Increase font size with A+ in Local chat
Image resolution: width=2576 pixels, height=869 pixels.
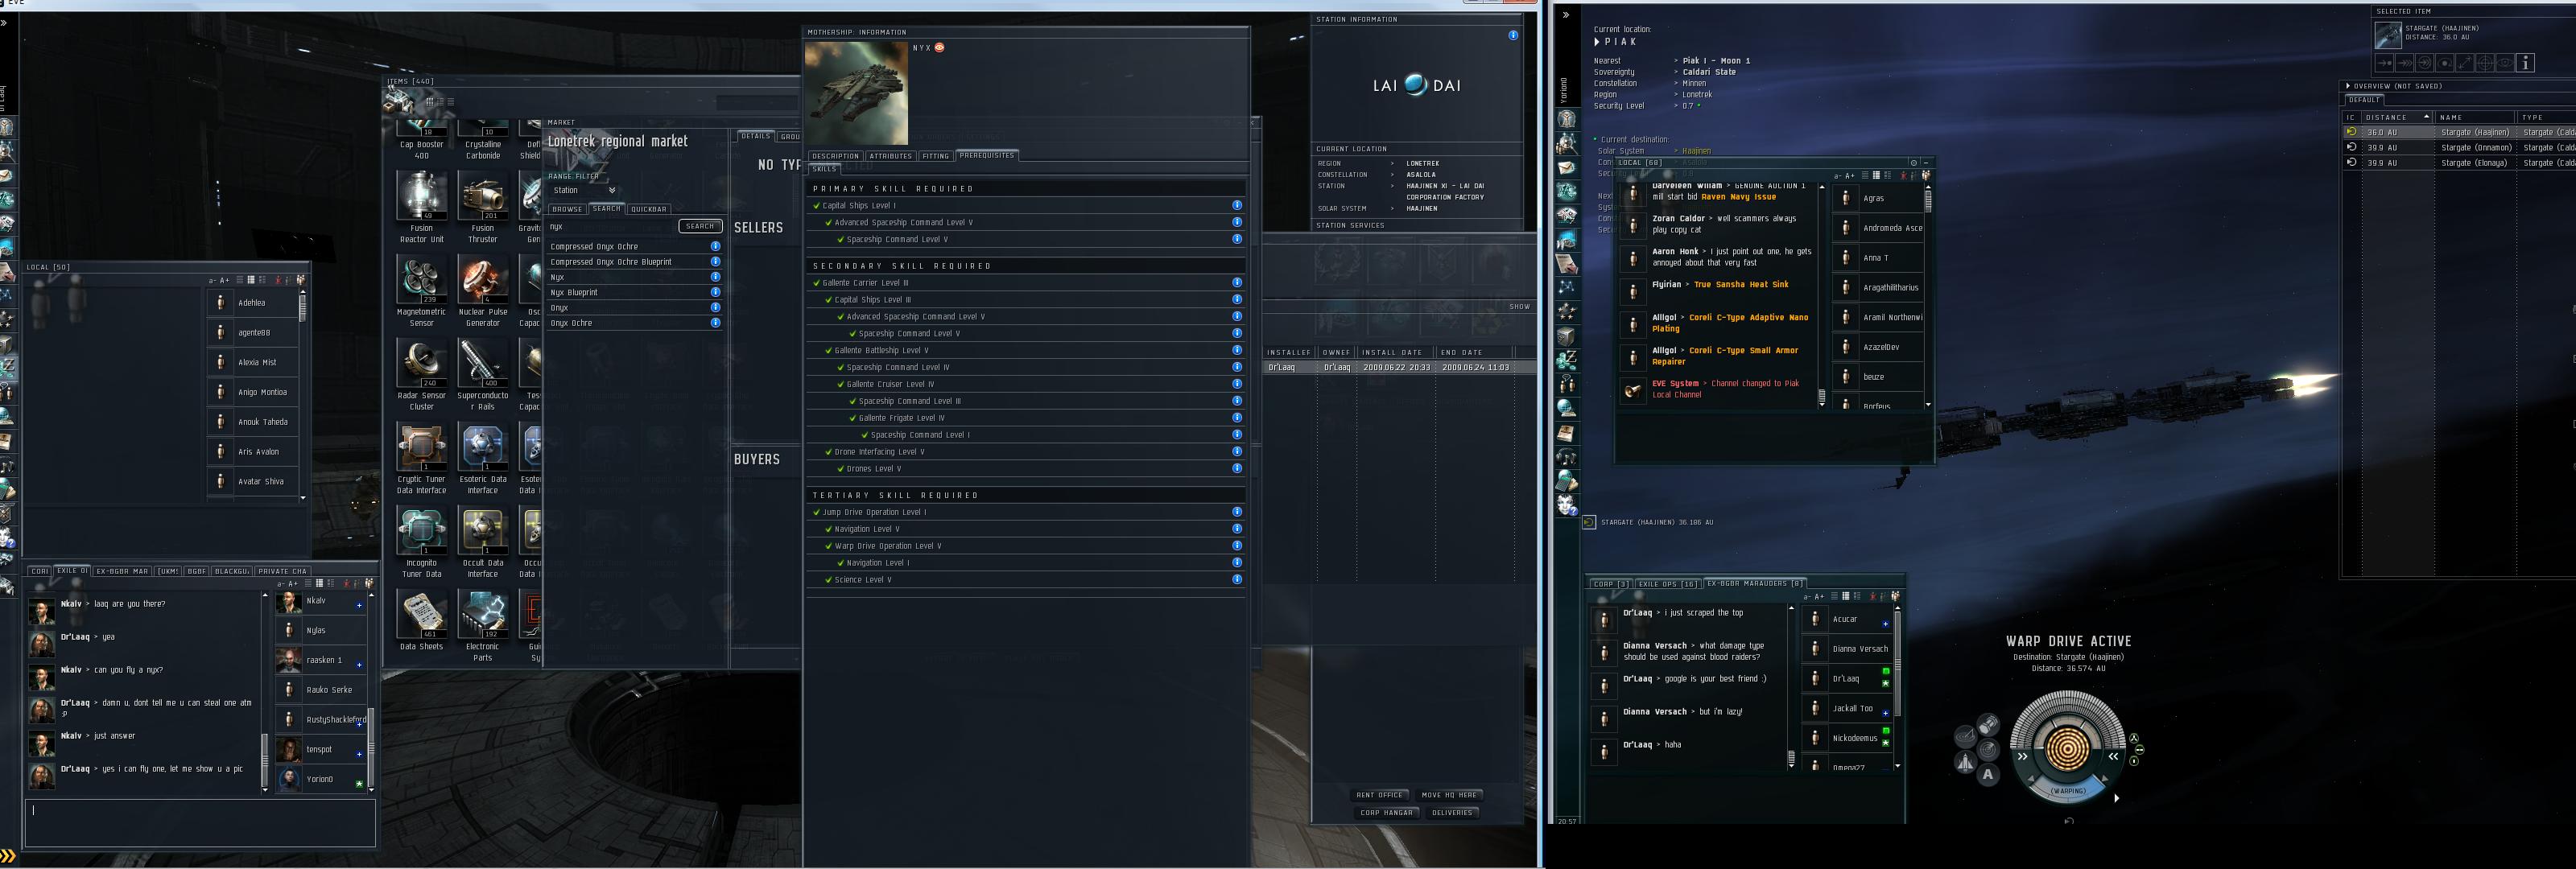pos(224,280)
